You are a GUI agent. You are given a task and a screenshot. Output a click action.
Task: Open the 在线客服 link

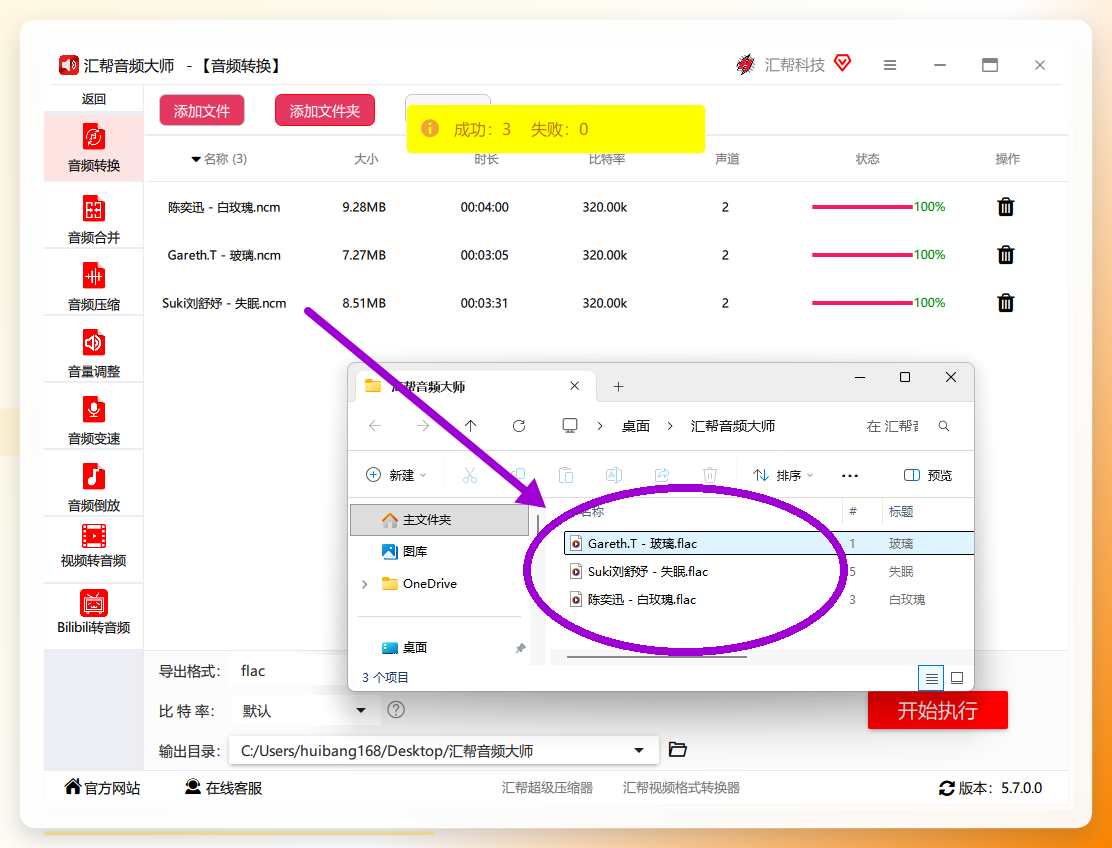pyautogui.click(x=223, y=788)
